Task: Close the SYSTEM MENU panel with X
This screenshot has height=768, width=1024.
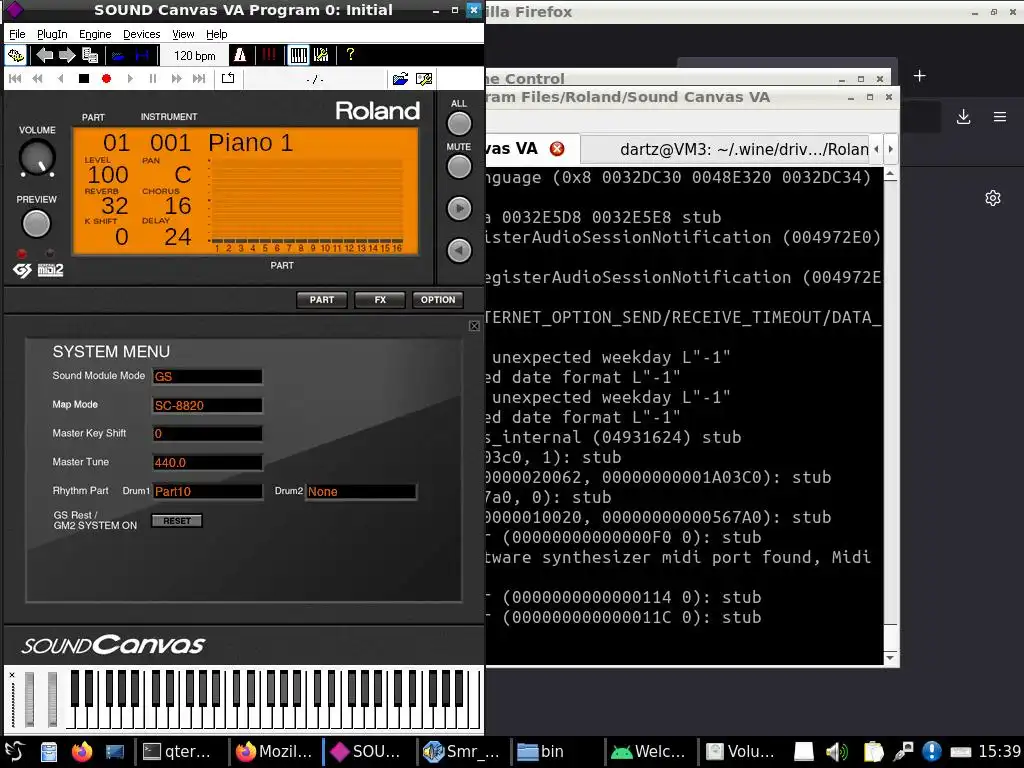Action: [x=474, y=326]
